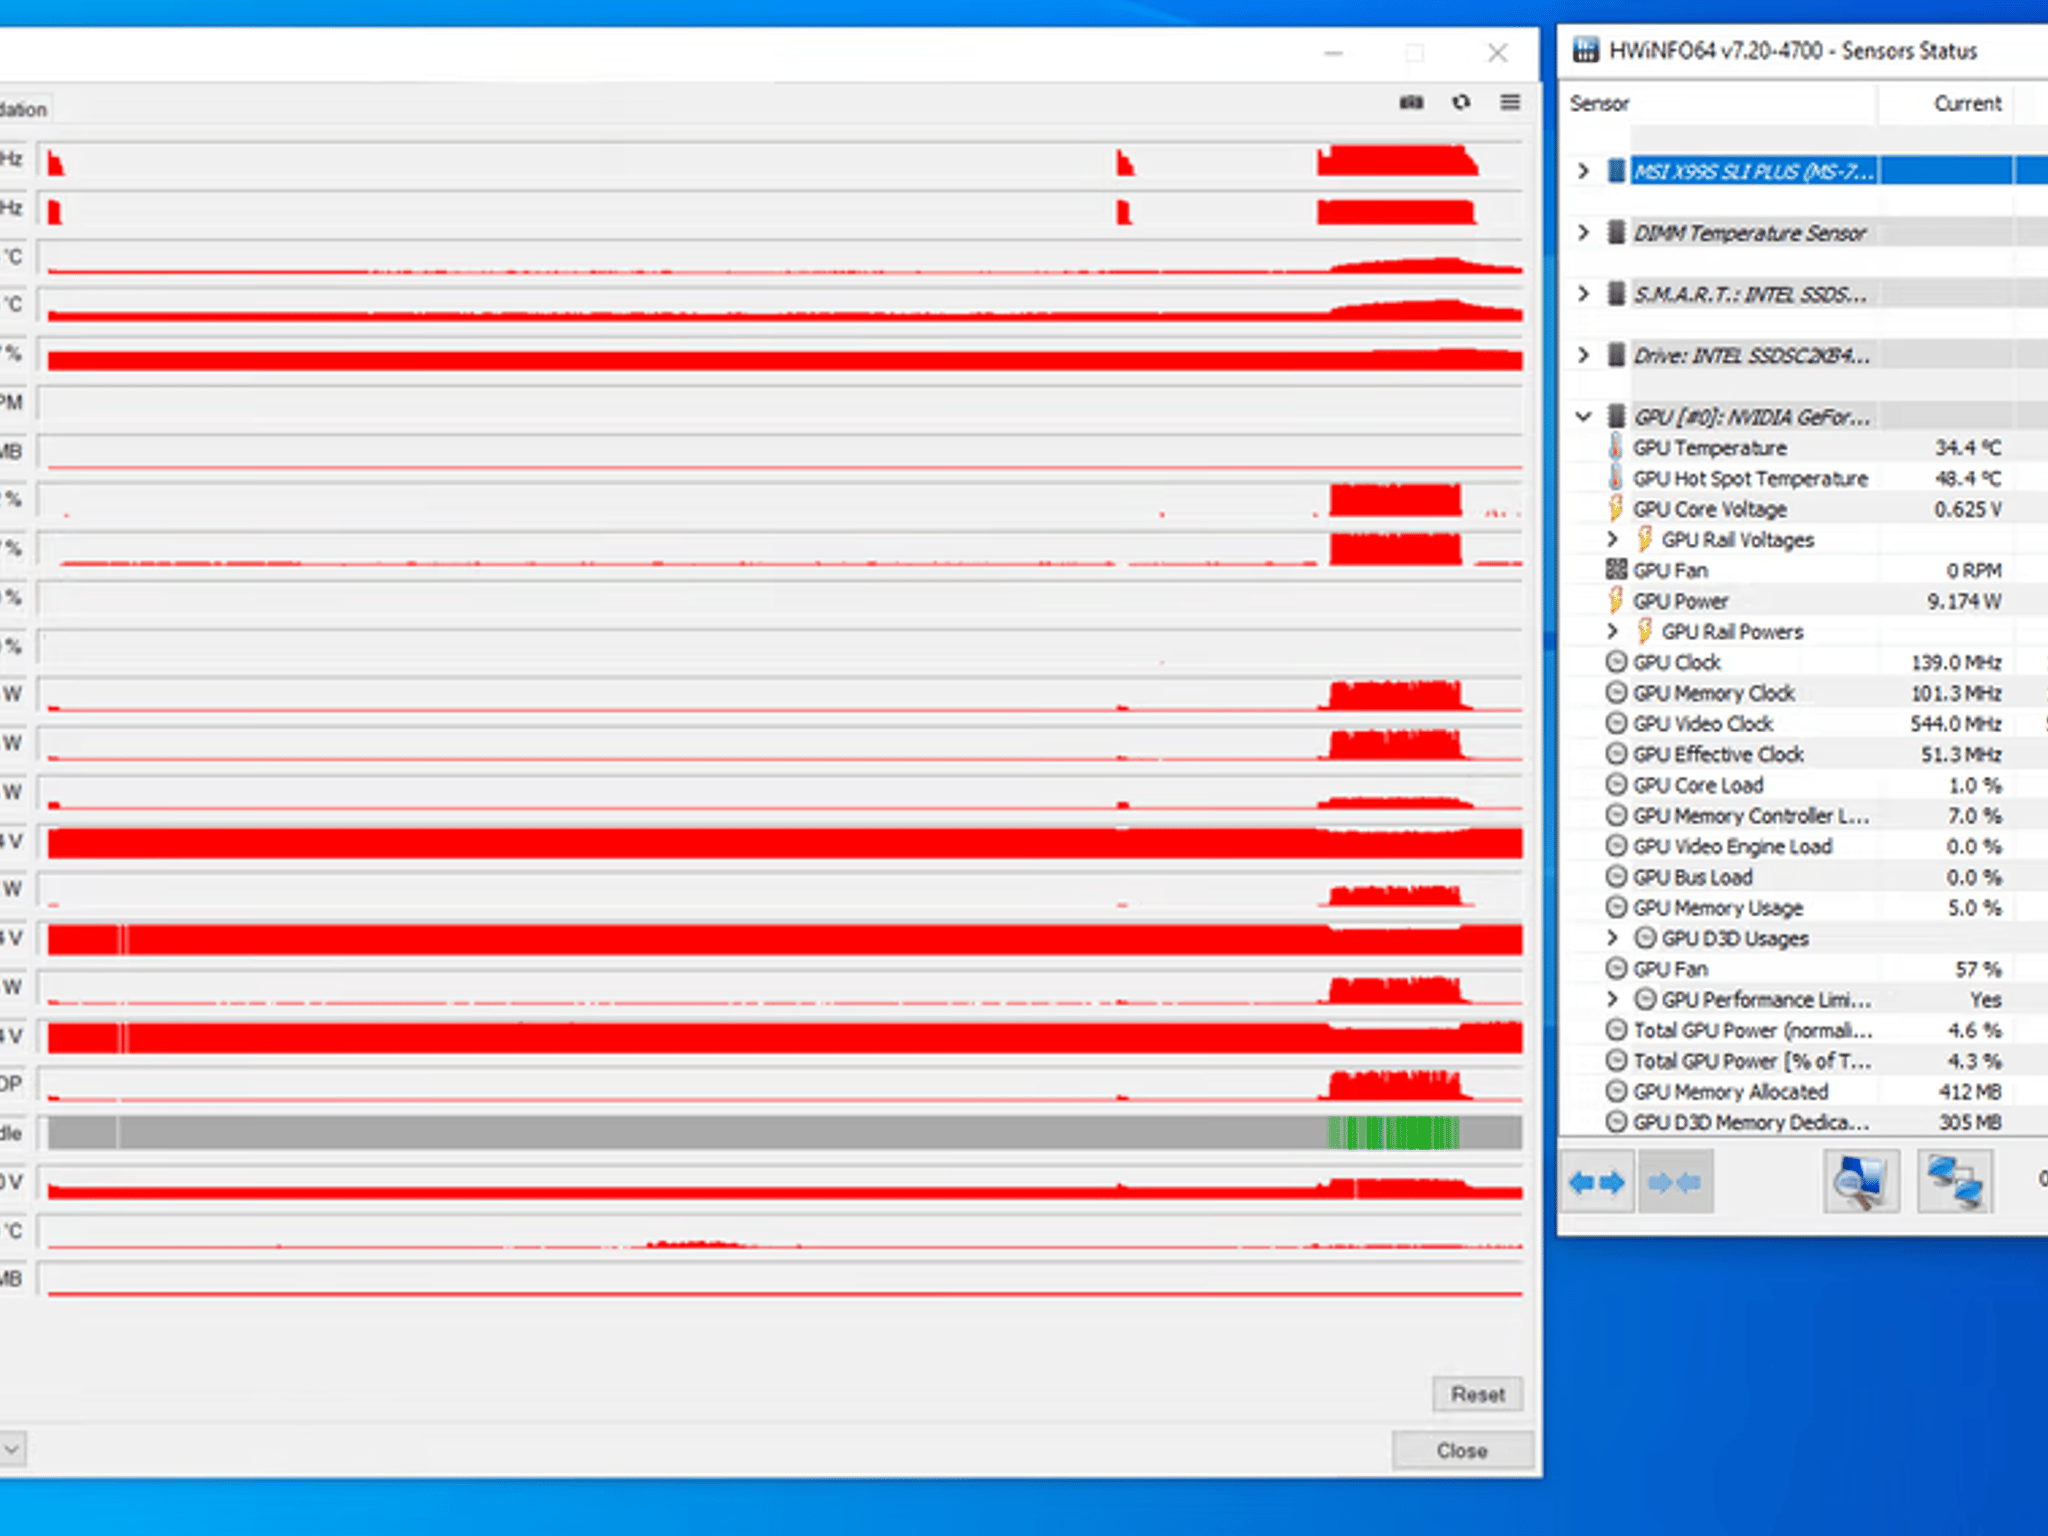
Task: Click the shrink columns arrows button
Action: tap(1675, 1183)
